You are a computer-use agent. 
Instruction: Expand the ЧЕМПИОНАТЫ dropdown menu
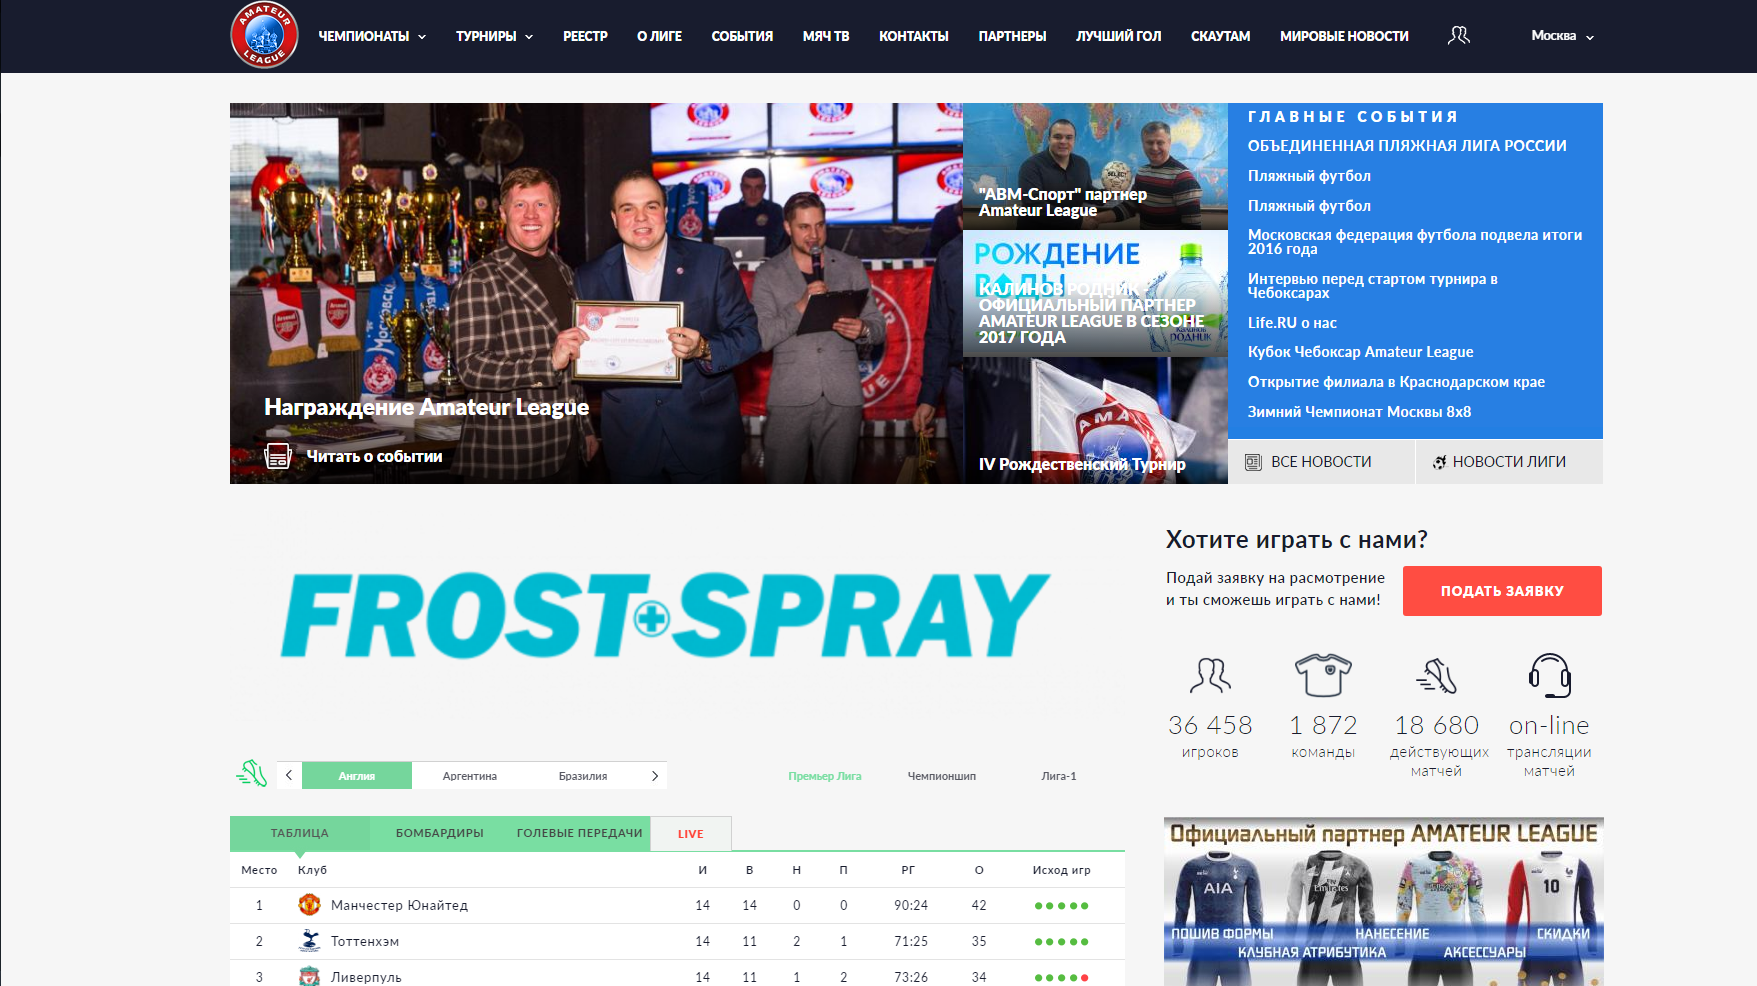tap(372, 36)
